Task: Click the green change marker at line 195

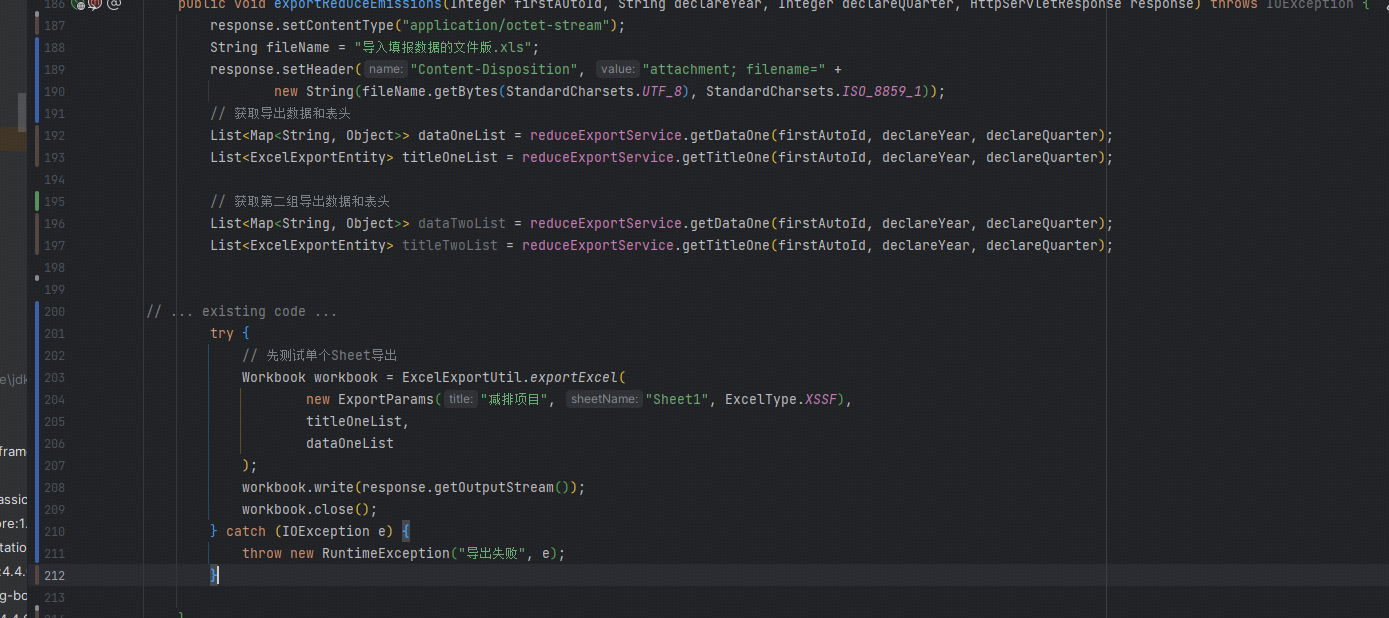Action: click(x=36, y=201)
